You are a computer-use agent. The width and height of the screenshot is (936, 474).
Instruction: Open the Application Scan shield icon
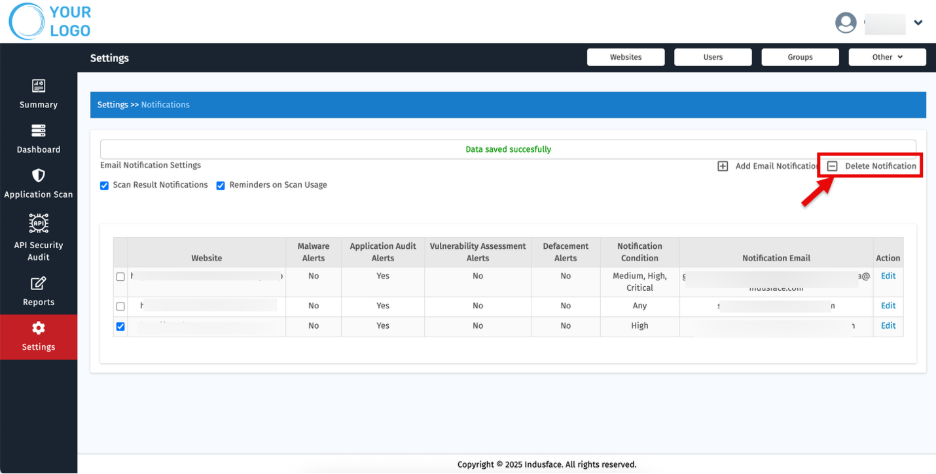[x=38, y=176]
